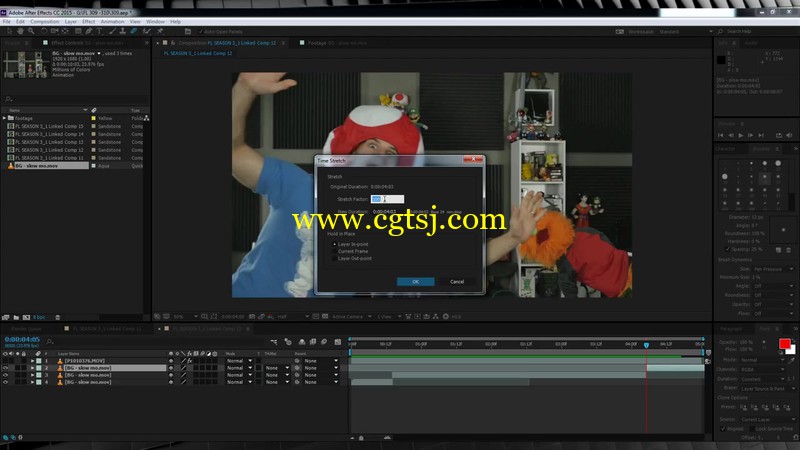
Task: Click the snapshot camera icon in viewer
Action: click(252, 316)
